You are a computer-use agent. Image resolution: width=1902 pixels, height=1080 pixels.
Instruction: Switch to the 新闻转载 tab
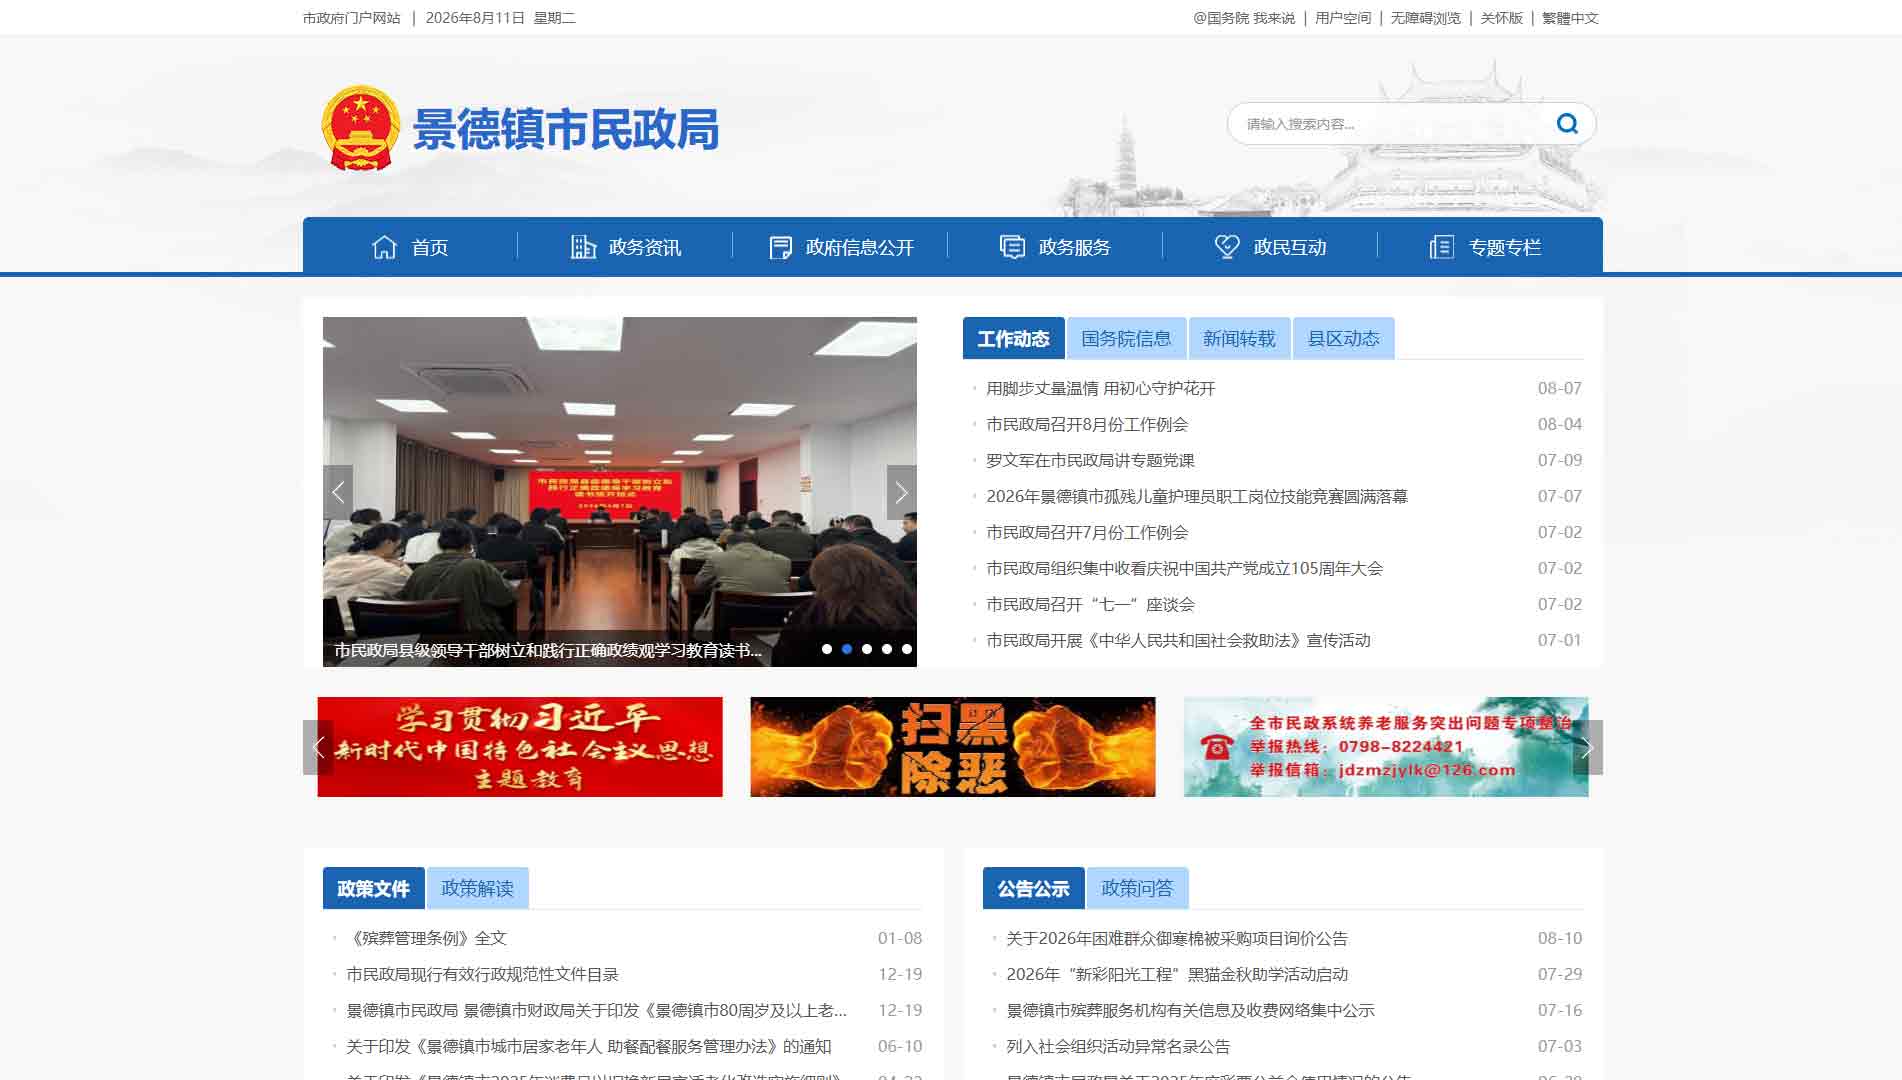click(x=1239, y=338)
